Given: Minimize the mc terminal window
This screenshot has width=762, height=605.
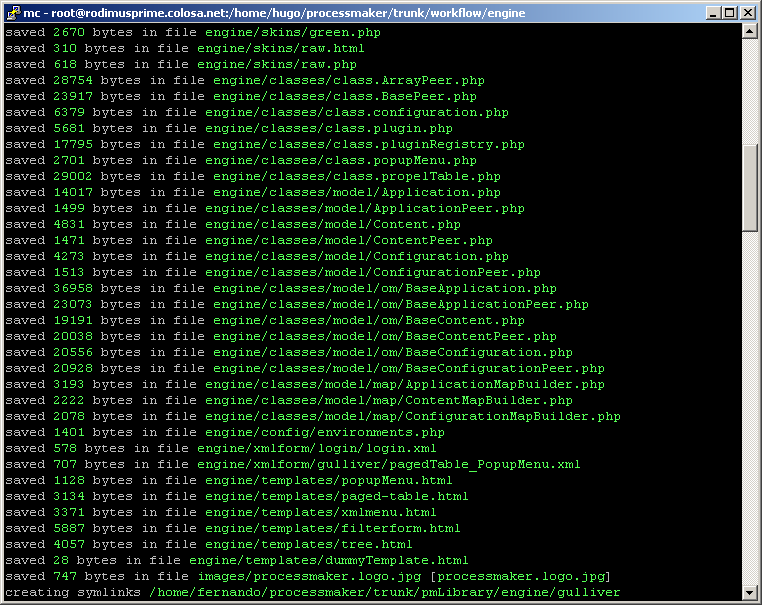Looking at the screenshot, I should tap(713, 12).
